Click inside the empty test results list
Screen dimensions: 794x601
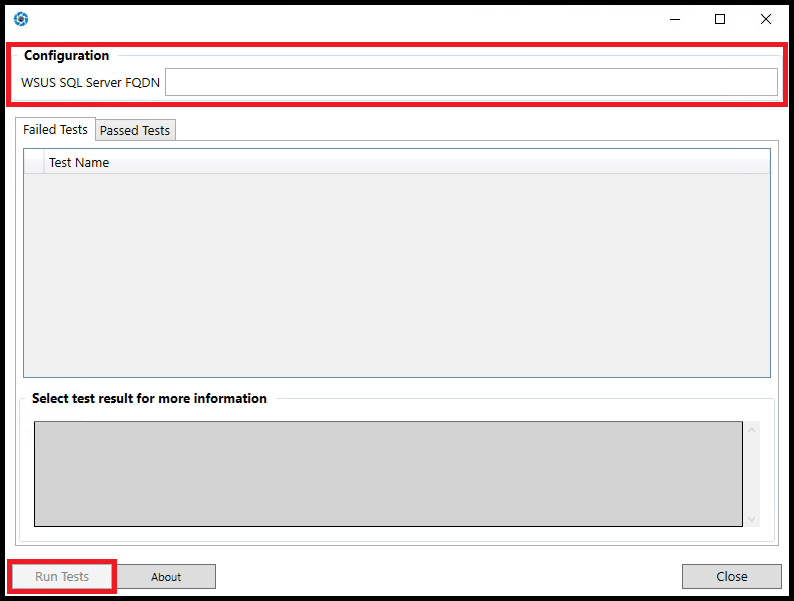(396, 275)
